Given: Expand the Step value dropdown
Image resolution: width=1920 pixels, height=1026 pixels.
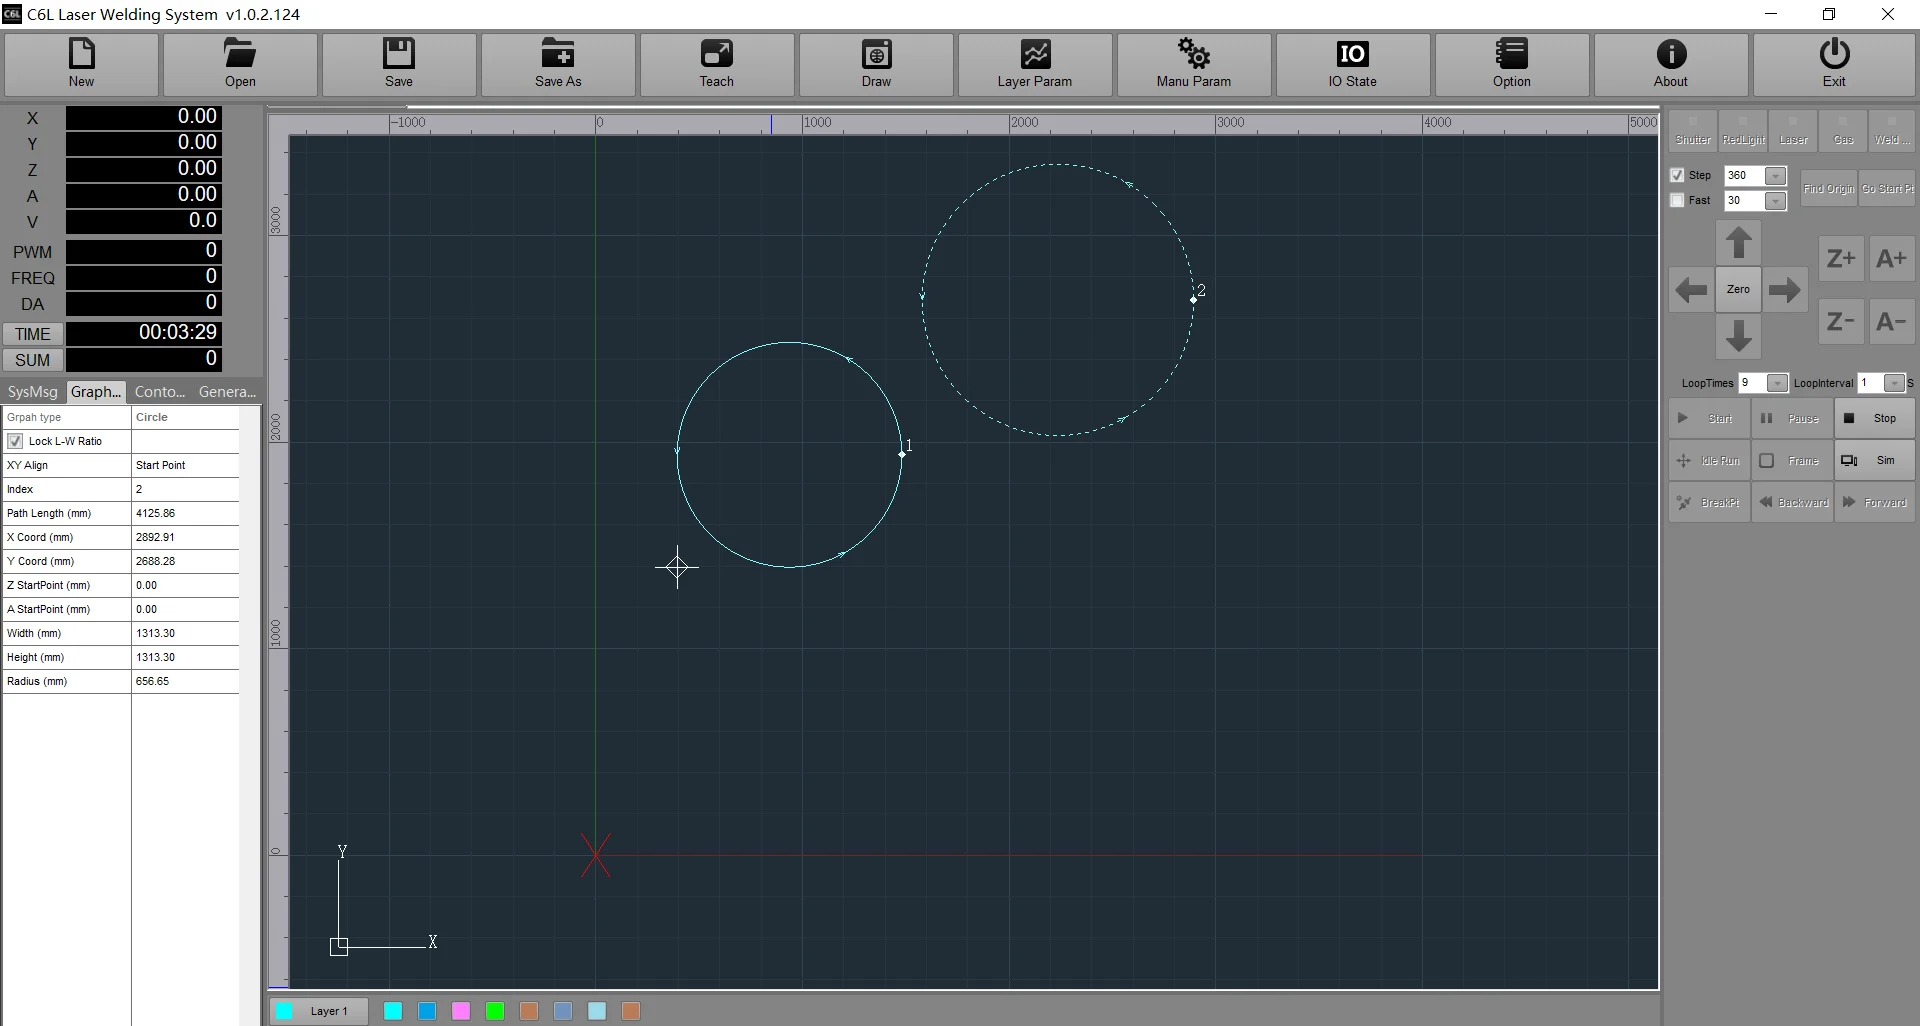Looking at the screenshot, I should click(1775, 176).
